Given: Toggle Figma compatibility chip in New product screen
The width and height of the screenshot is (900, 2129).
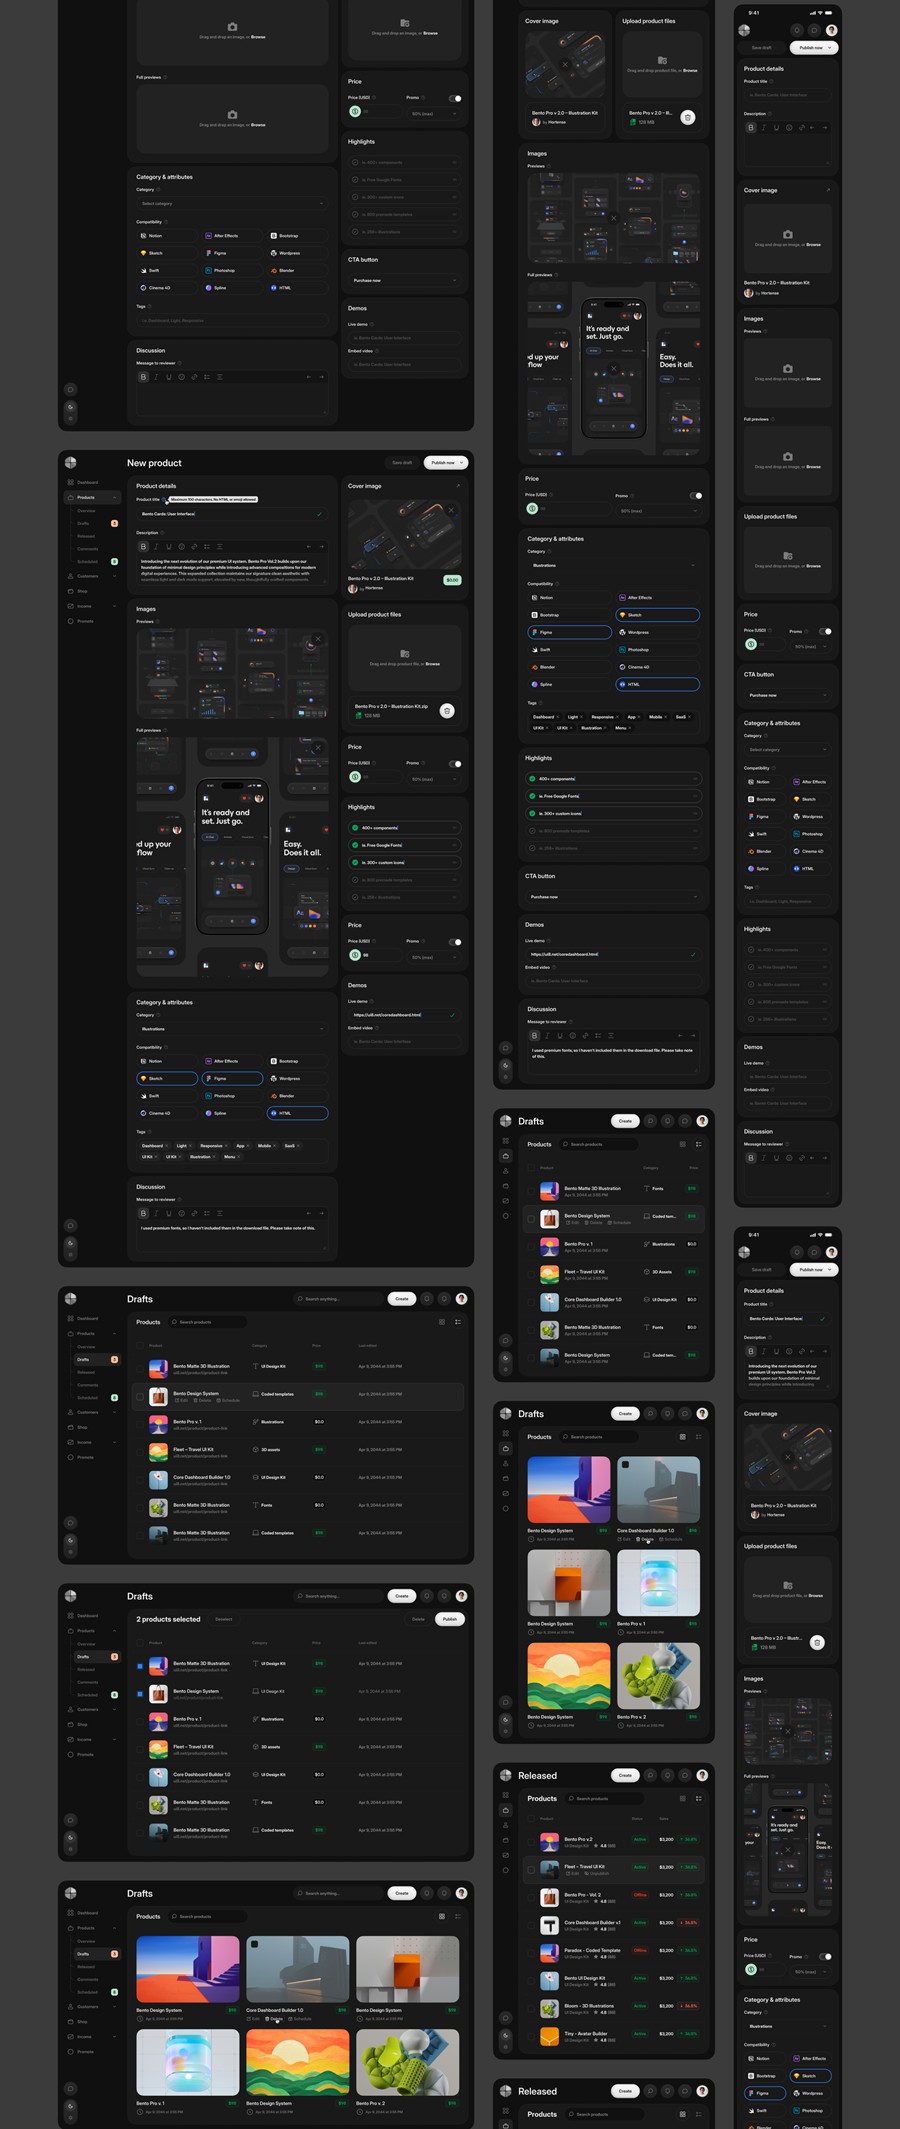Looking at the screenshot, I should 232,1079.
